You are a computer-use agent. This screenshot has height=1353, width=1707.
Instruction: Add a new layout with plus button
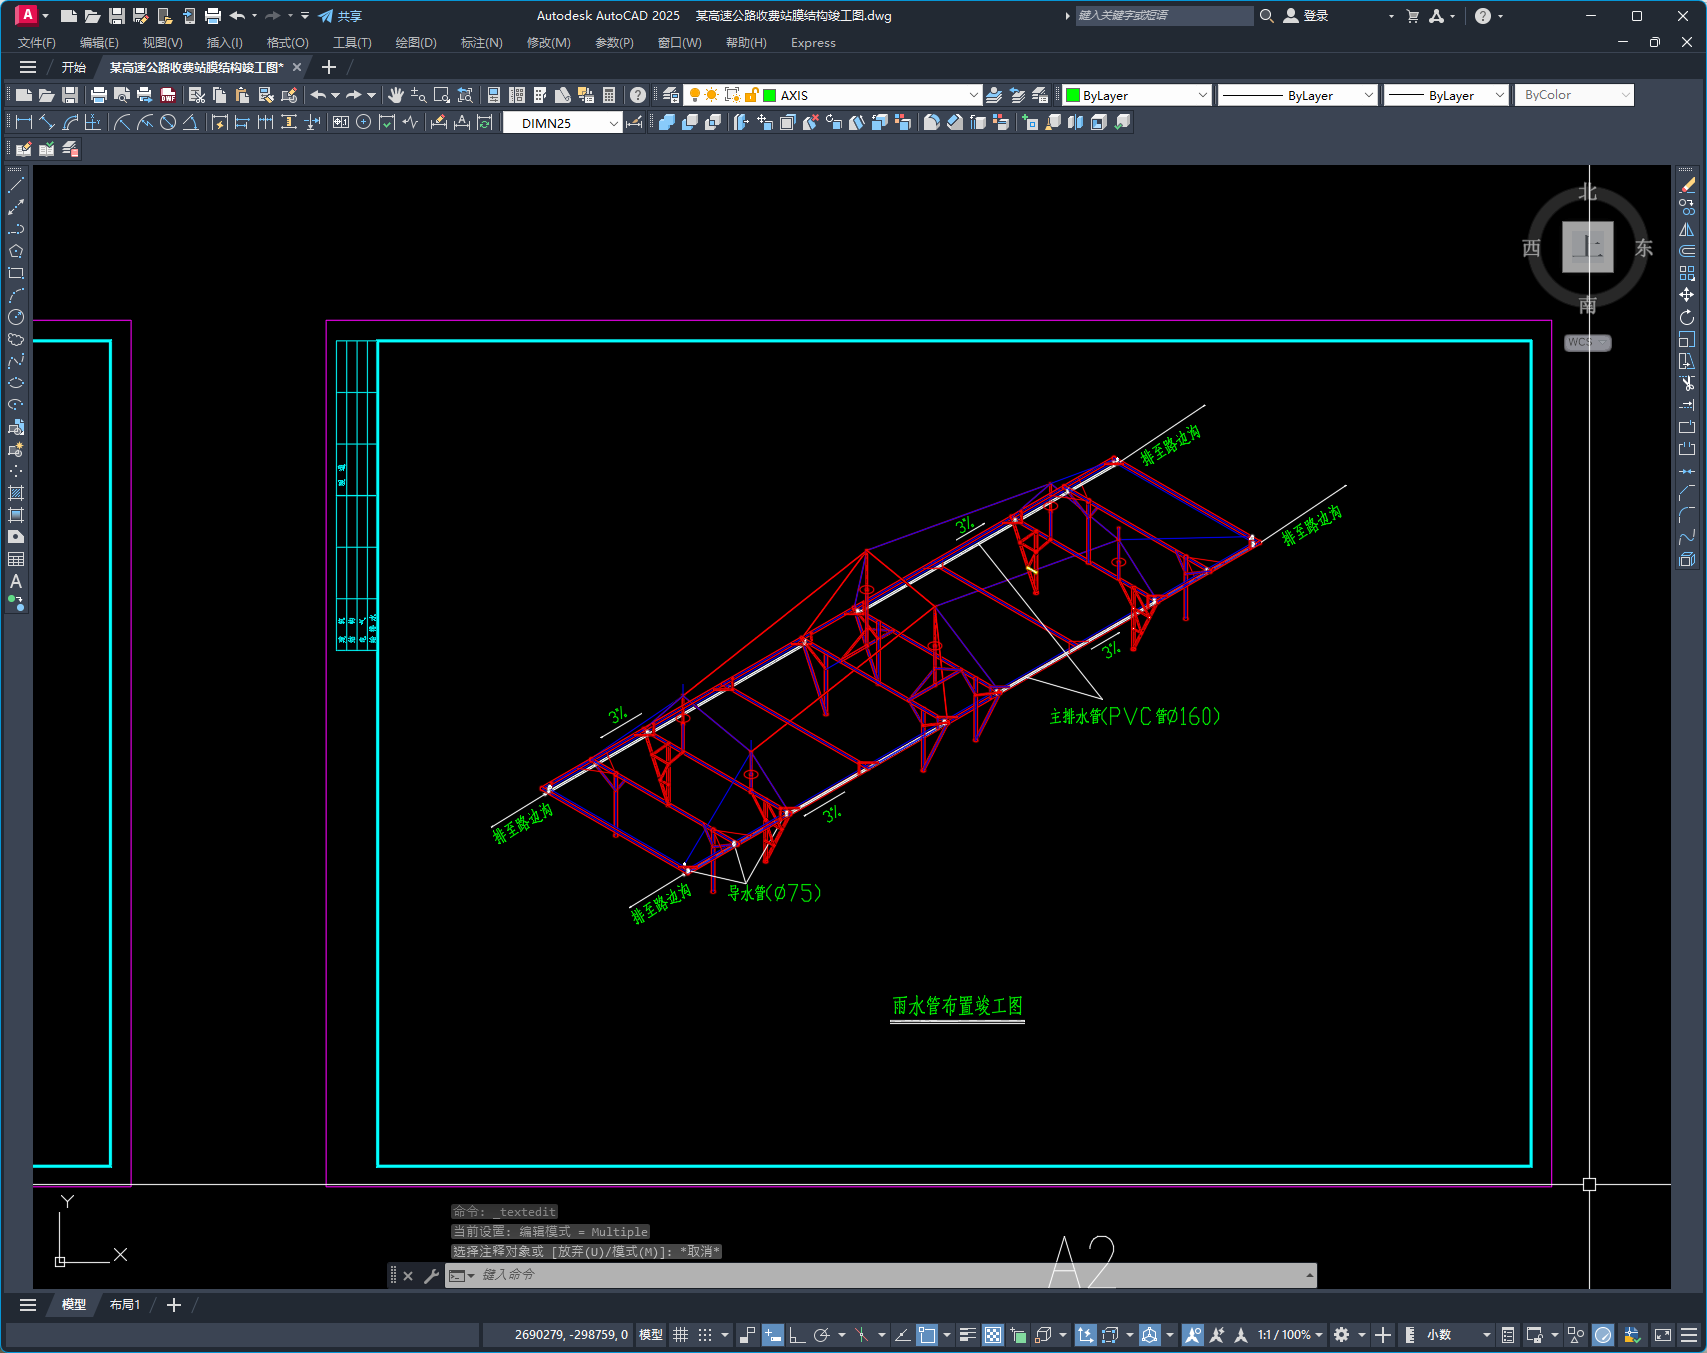point(174,1305)
